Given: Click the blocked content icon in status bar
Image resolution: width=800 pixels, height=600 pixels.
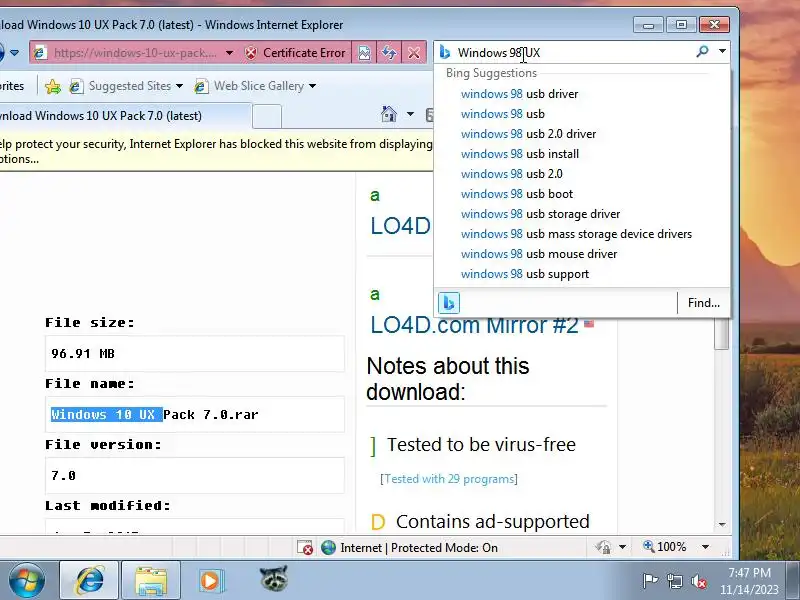Looking at the screenshot, I should (x=305, y=547).
